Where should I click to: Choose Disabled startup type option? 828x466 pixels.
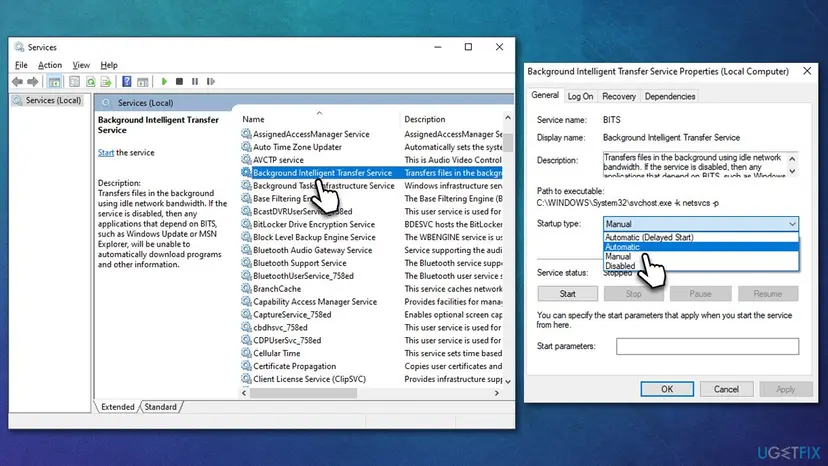click(701, 266)
